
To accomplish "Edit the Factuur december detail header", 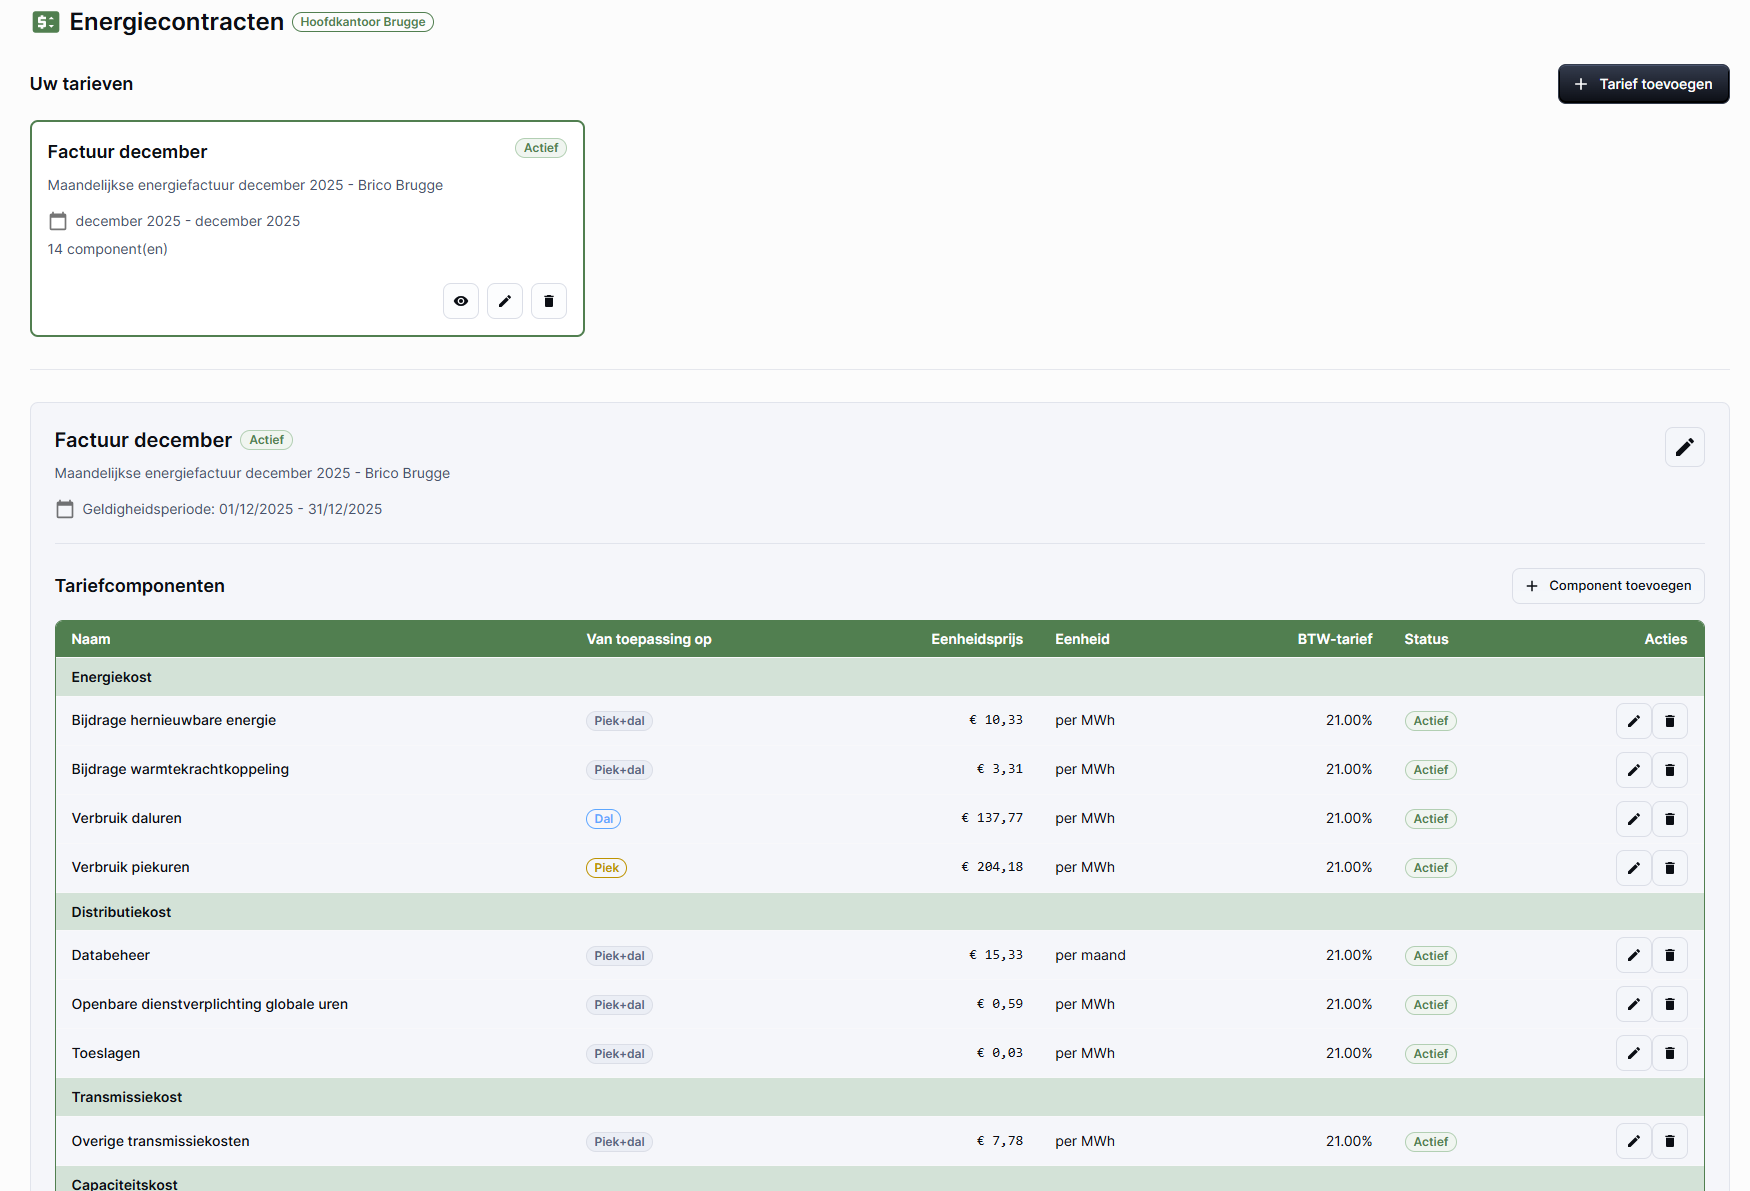I will 1685,447.
